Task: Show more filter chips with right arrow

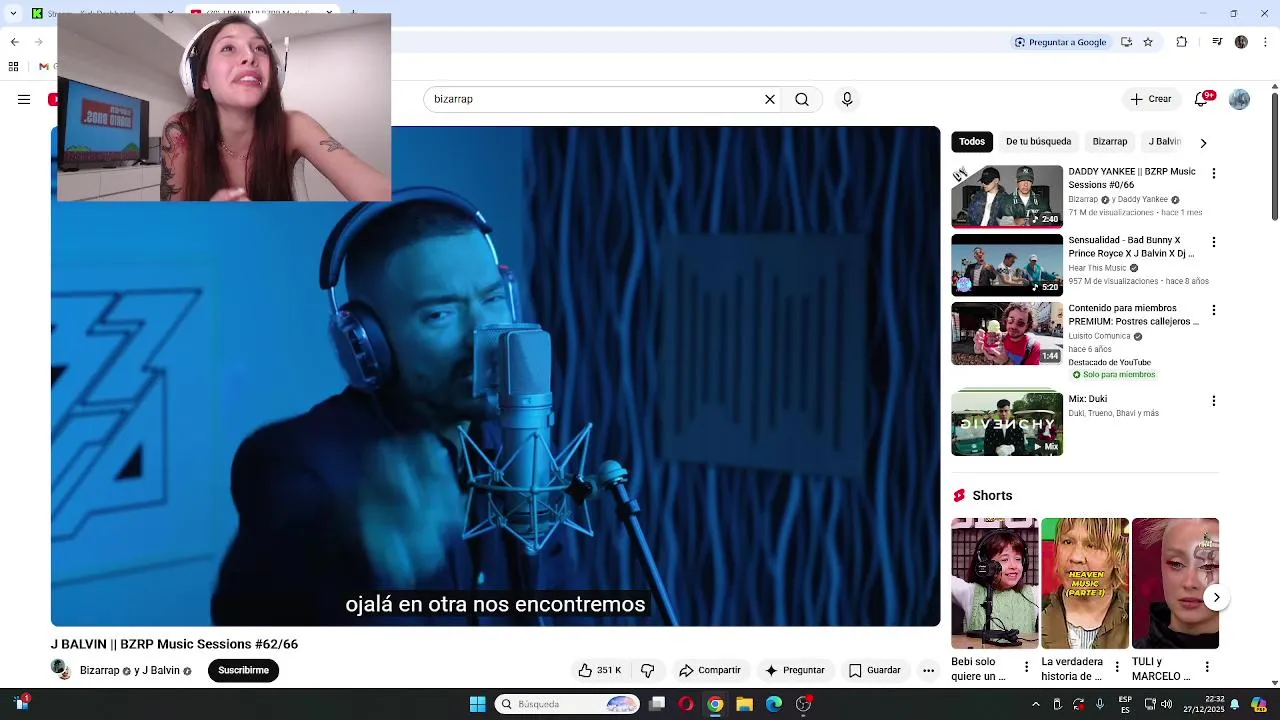Action: pyautogui.click(x=1203, y=143)
